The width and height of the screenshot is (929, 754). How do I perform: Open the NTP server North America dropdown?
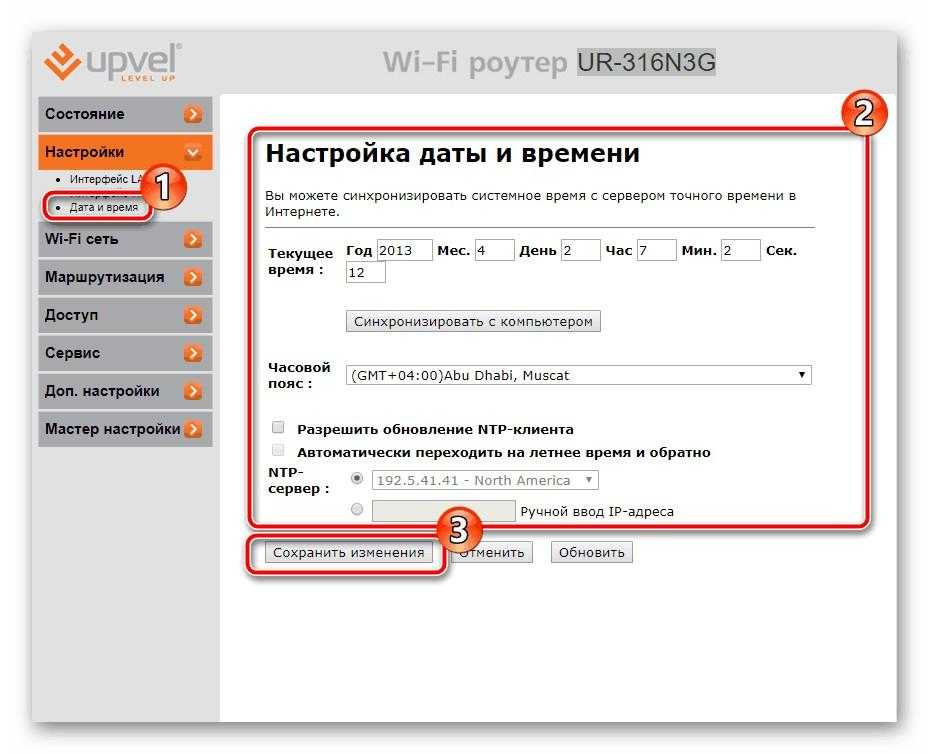(484, 481)
